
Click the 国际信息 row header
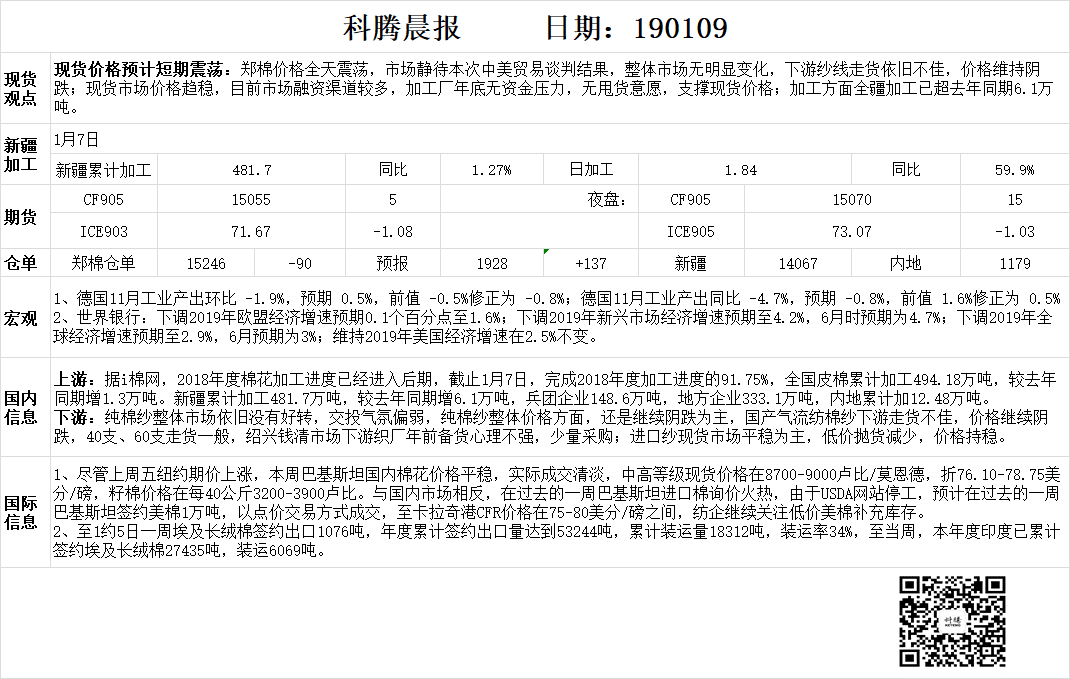pos(21,511)
